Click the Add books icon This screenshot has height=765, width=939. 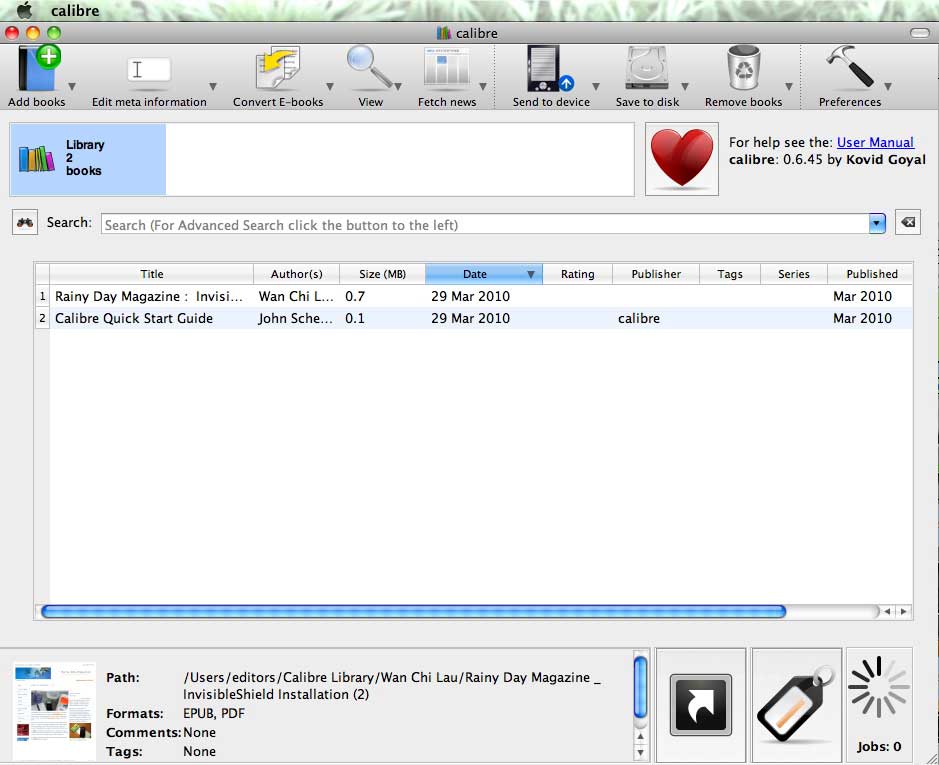point(39,68)
